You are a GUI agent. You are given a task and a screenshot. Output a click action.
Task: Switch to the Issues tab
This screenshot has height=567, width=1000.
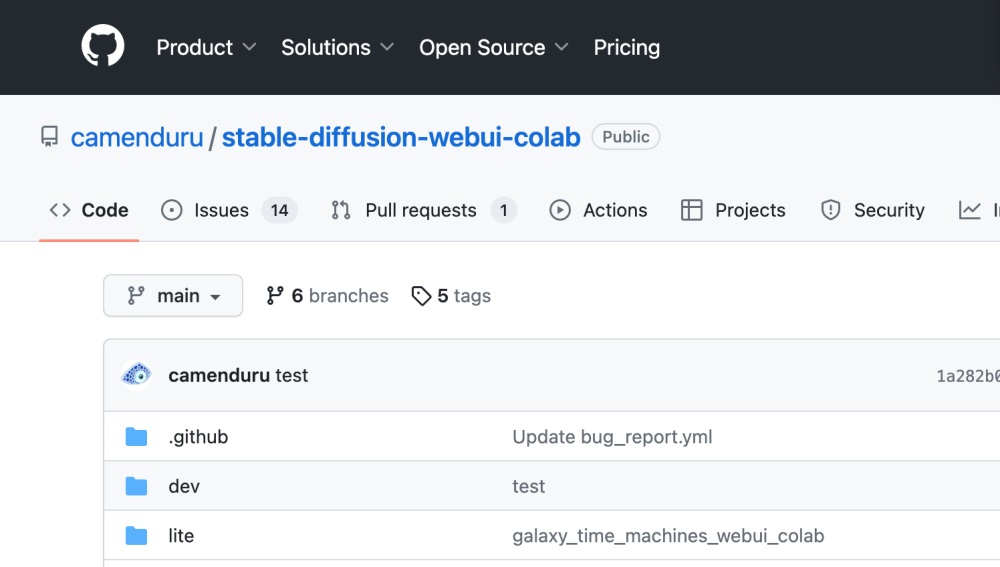(230, 210)
